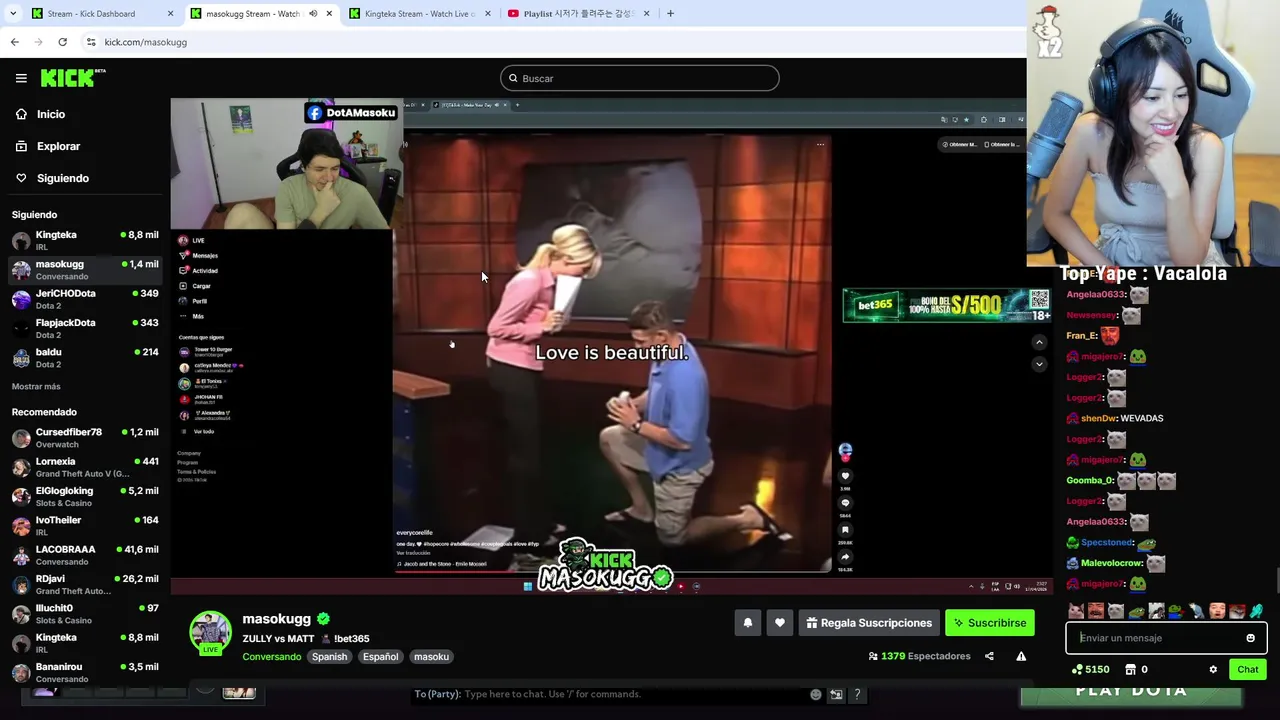Open Lornexia recommended channel
Screen dimensions: 1280x720
pyautogui.click(x=85, y=467)
